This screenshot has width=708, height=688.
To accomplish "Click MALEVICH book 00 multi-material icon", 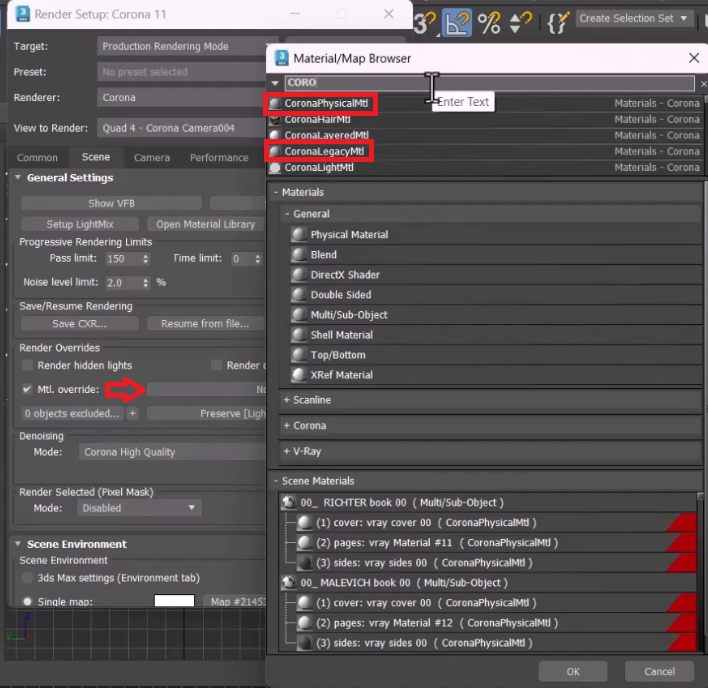I will (289, 583).
